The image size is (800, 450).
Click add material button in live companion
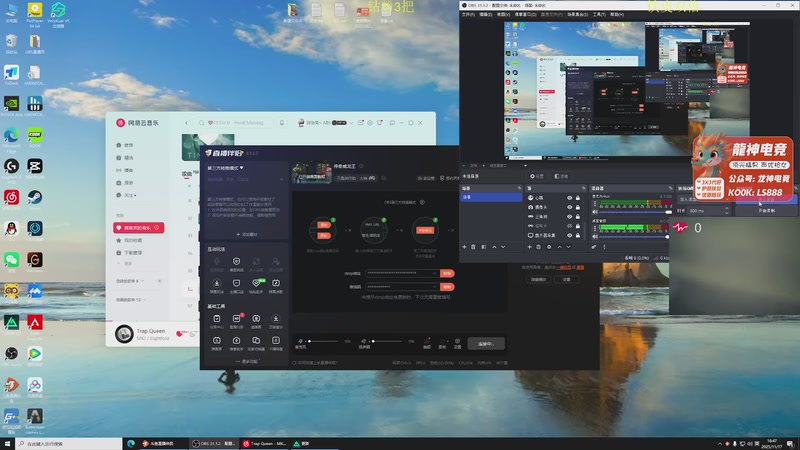pos(247,235)
